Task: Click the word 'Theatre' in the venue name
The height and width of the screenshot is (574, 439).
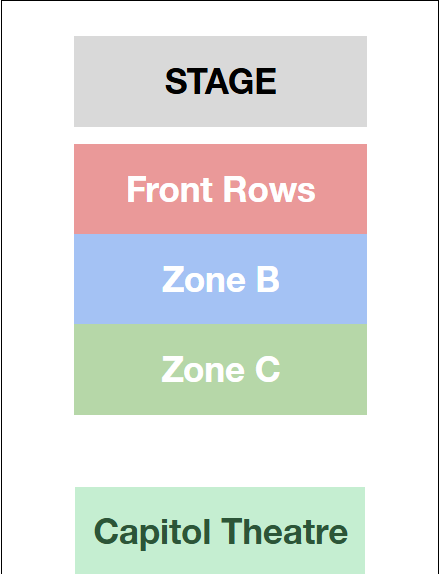Action: tap(284, 531)
